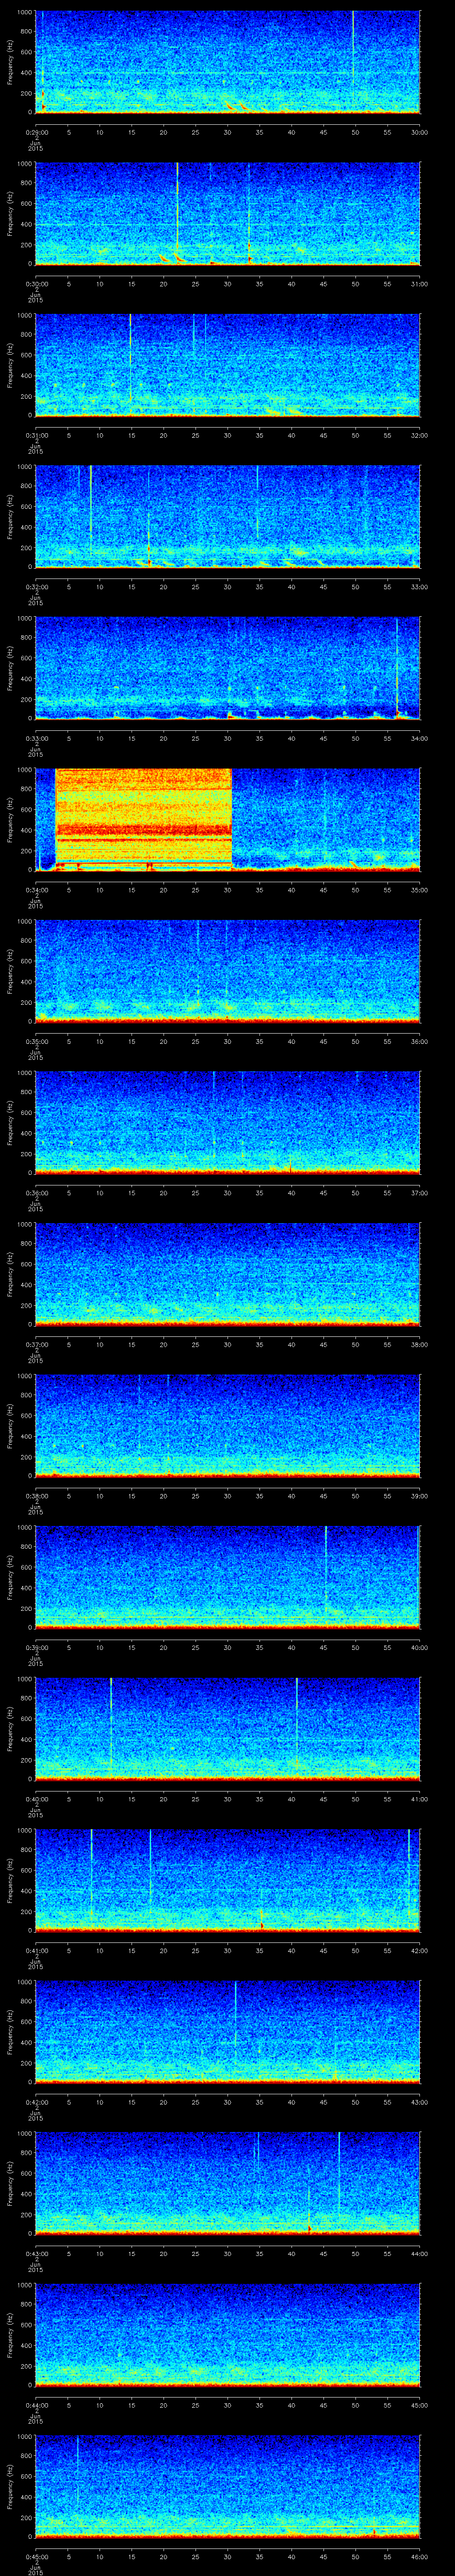Select the spectrogram panel starting at 0:38:00
This screenshot has height=2576, width=455.
click(x=227, y=1426)
